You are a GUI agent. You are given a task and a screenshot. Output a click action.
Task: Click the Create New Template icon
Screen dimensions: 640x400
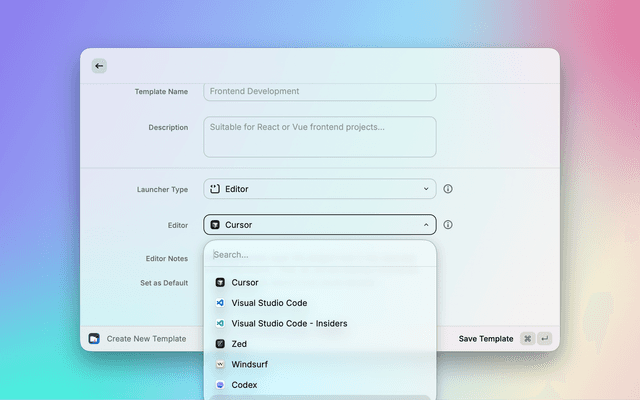94,339
